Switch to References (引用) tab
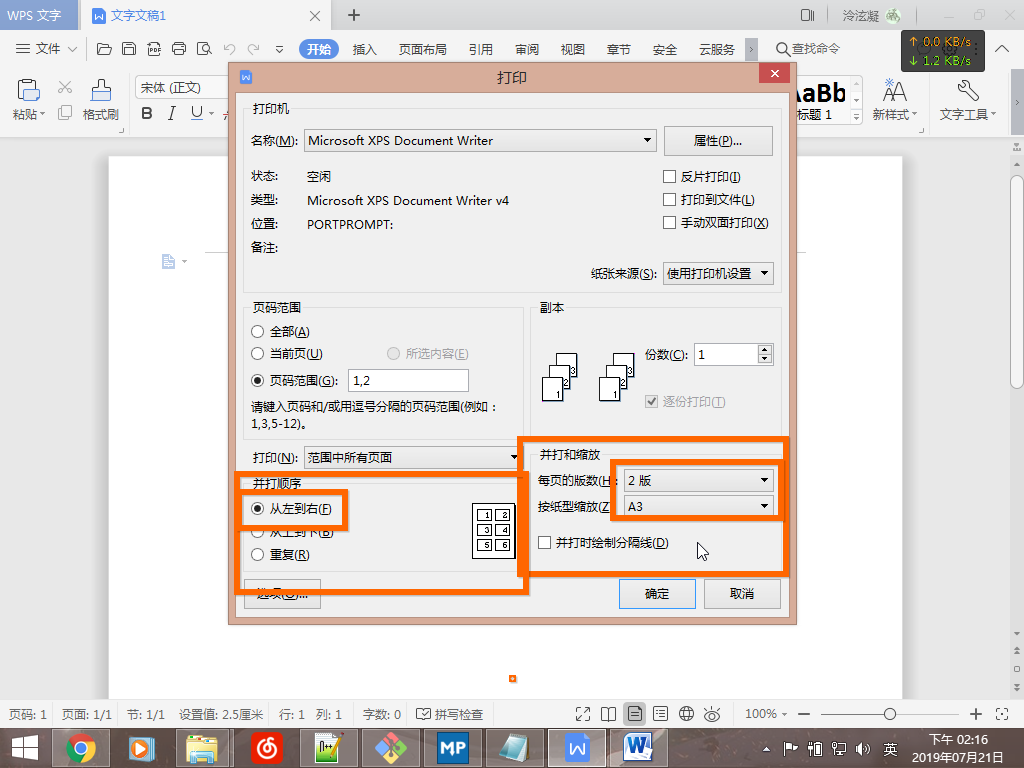 click(x=481, y=49)
